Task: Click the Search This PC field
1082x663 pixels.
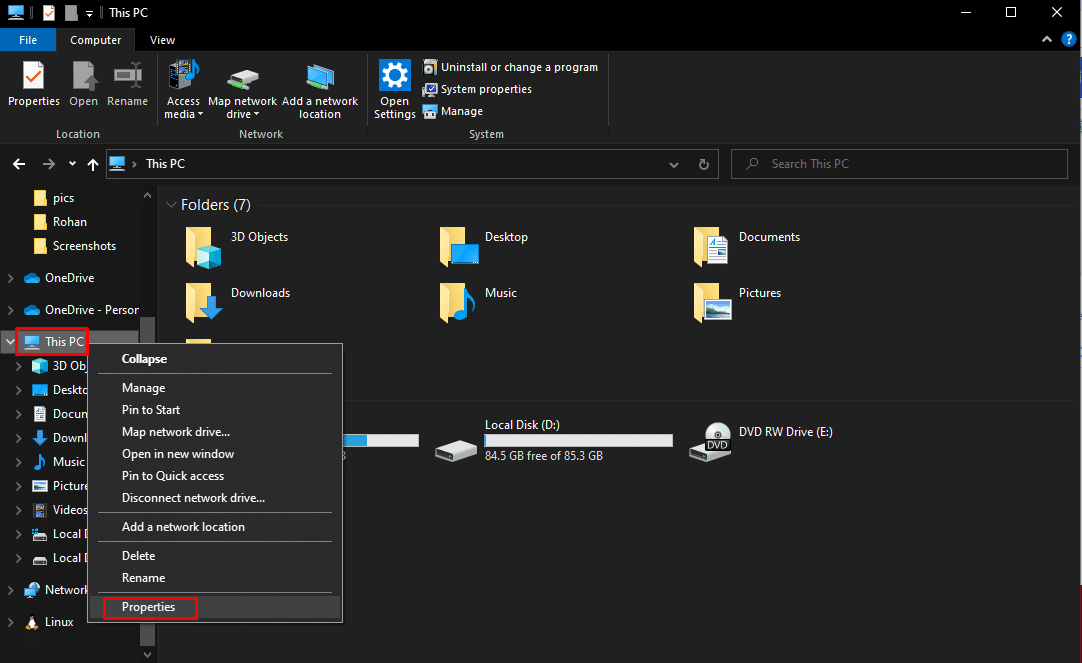Action: point(899,164)
